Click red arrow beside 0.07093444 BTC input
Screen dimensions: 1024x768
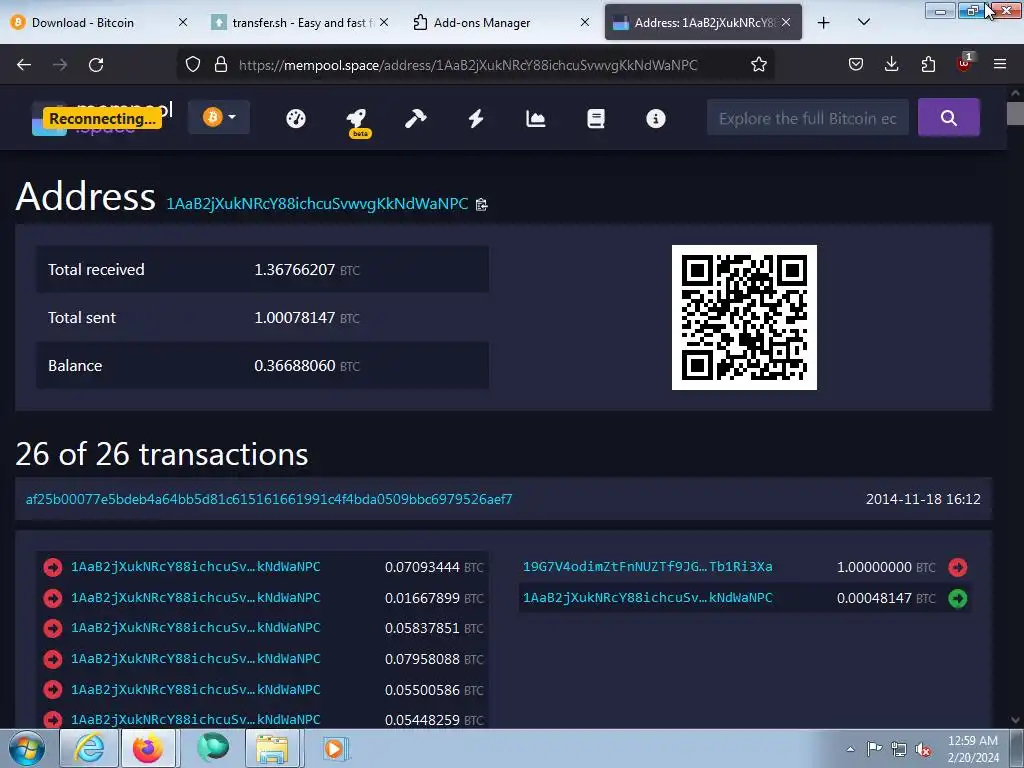53,568
